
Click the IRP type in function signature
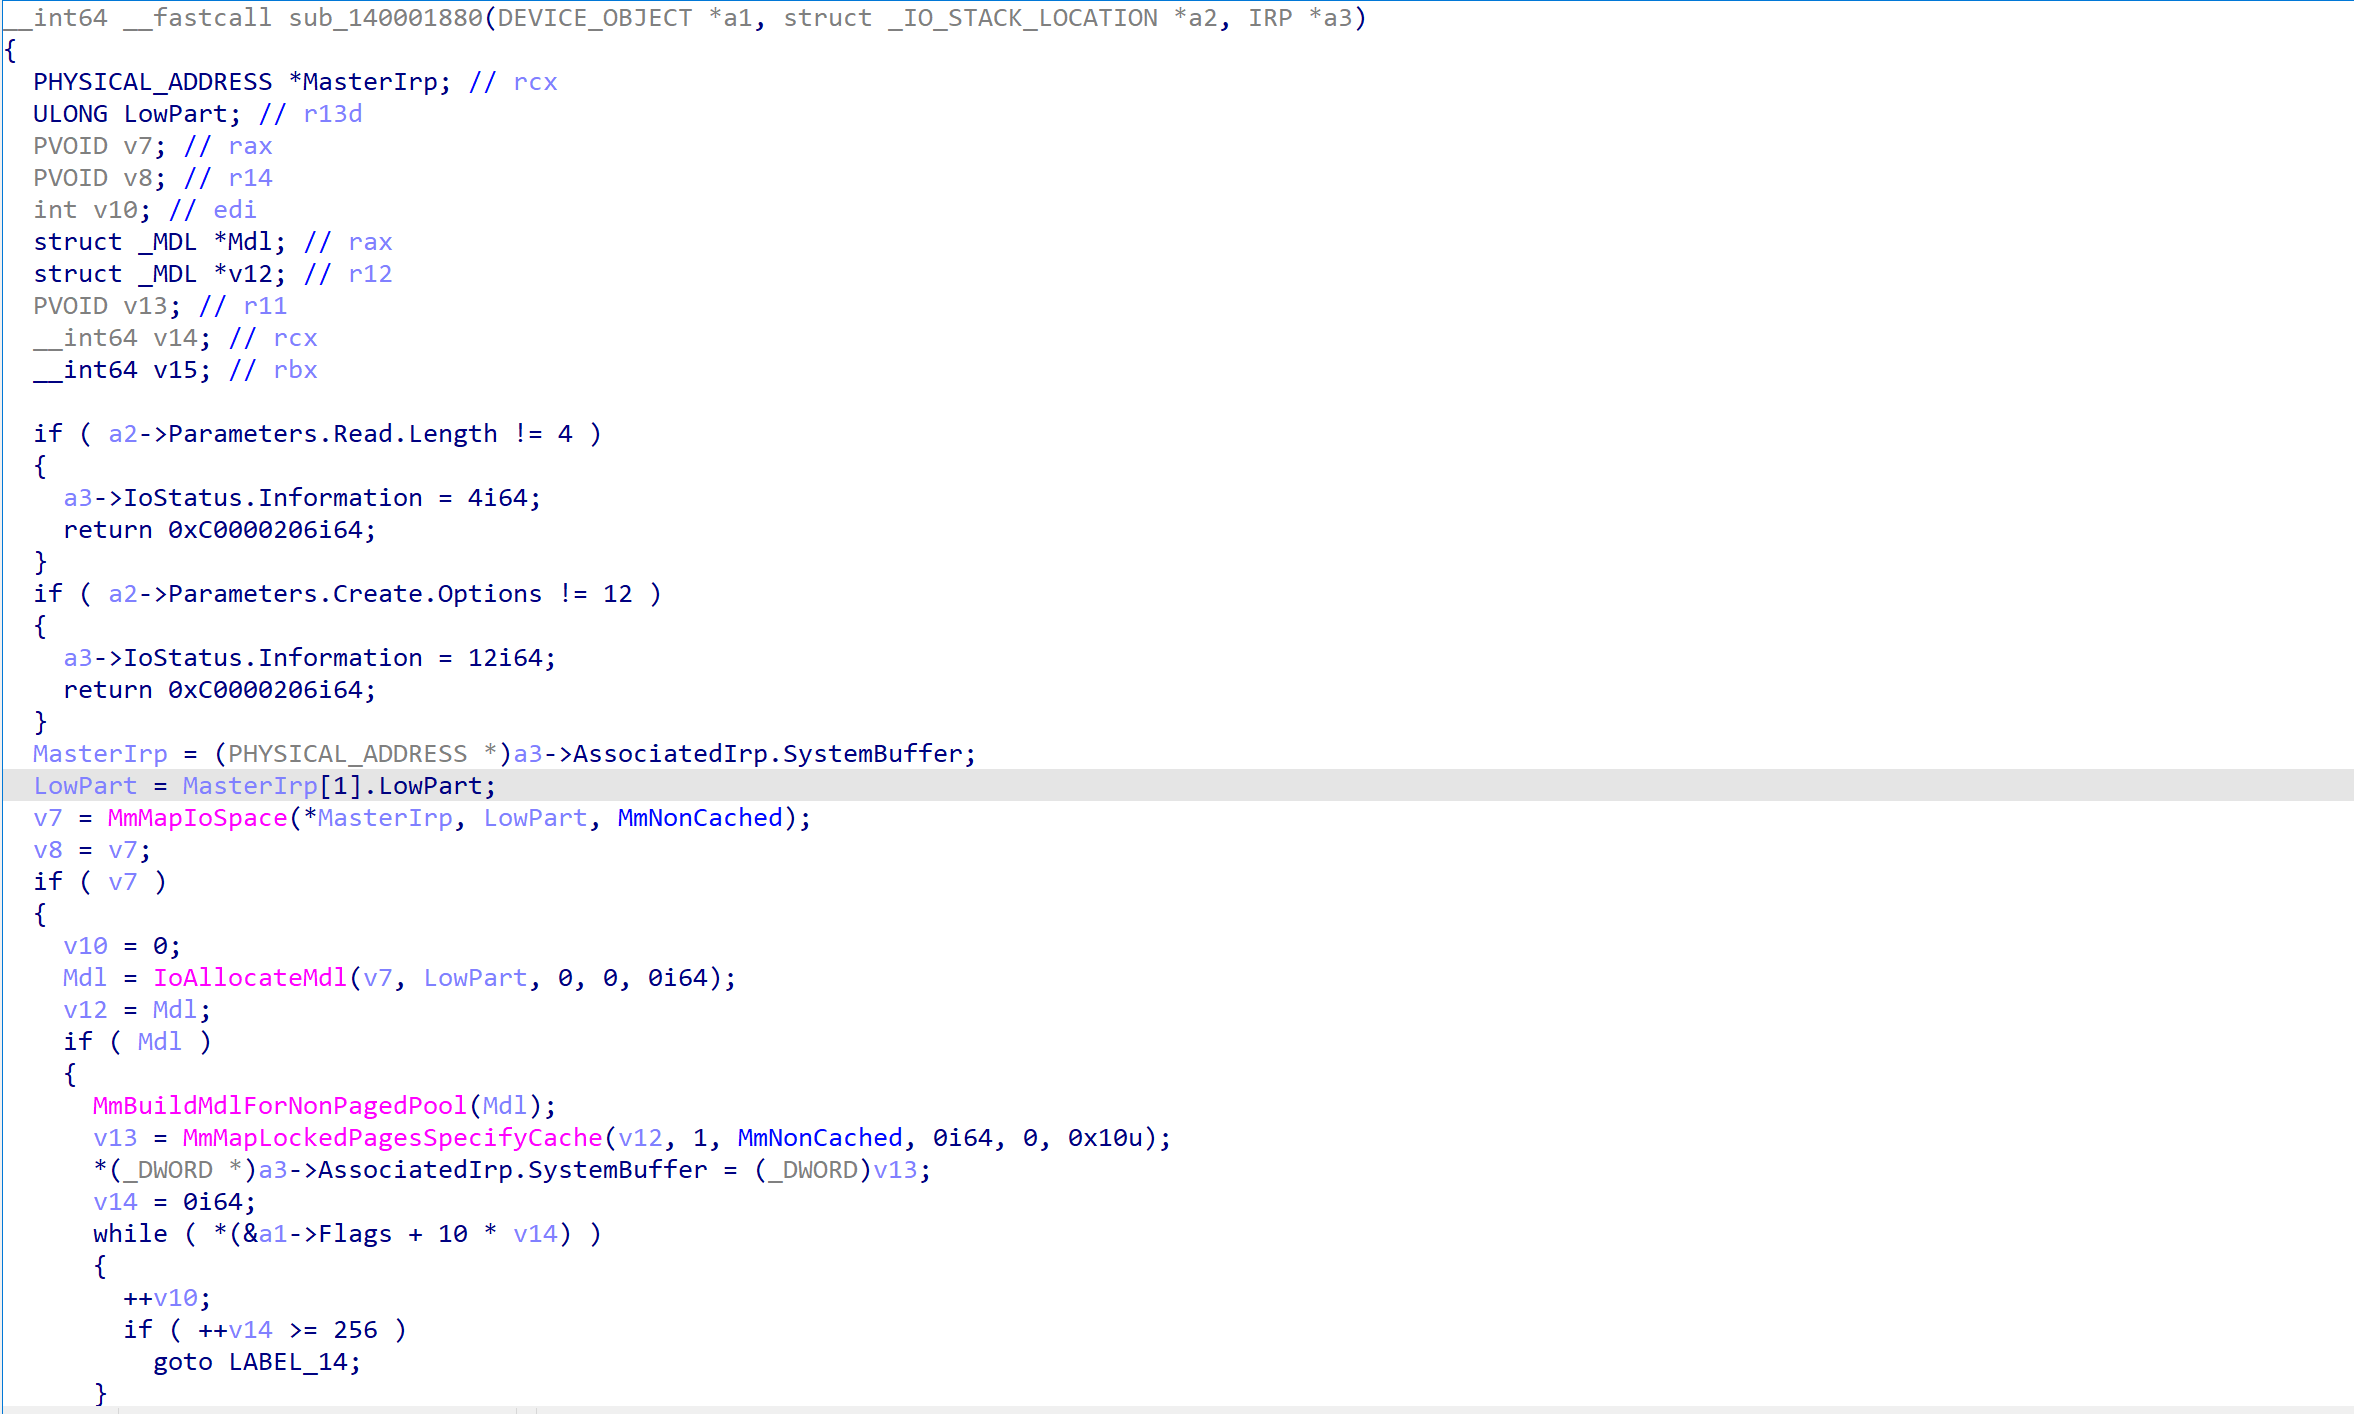point(1269,18)
